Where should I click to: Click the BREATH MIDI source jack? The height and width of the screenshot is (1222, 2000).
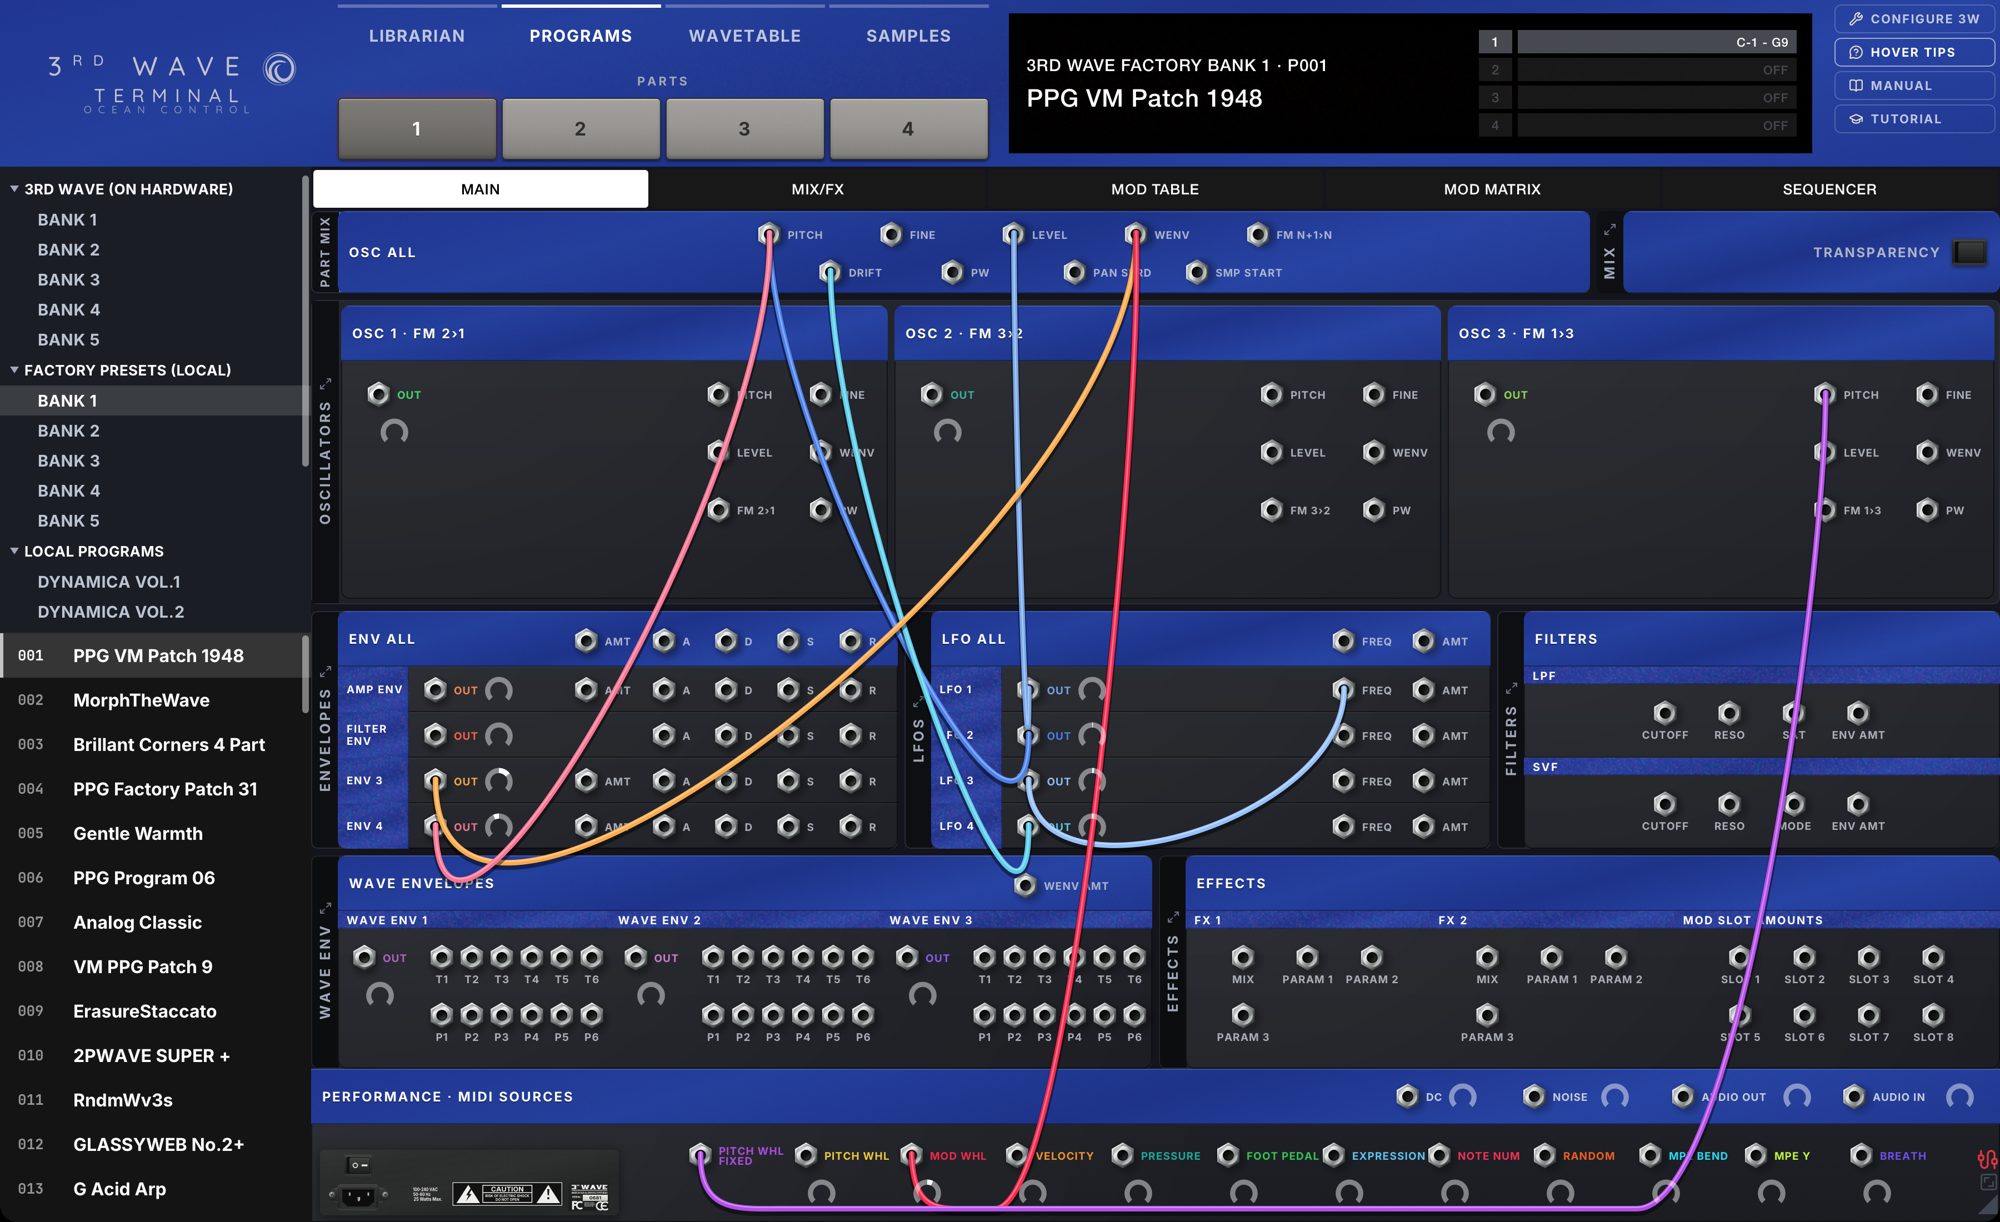tap(1860, 1155)
